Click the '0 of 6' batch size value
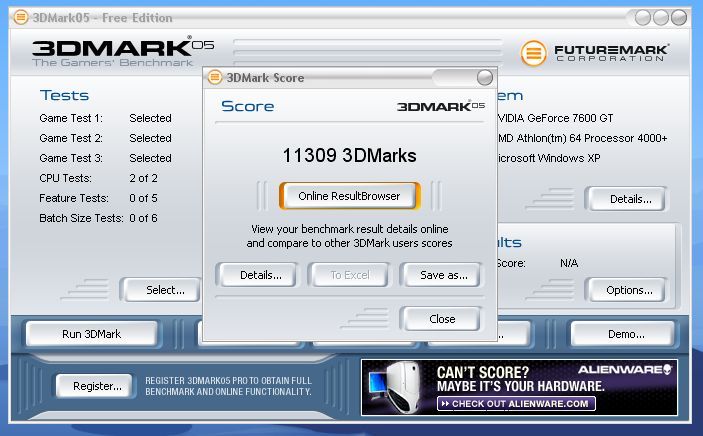Image resolution: width=703 pixels, height=436 pixels. pyautogui.click(x=143, y=218)
